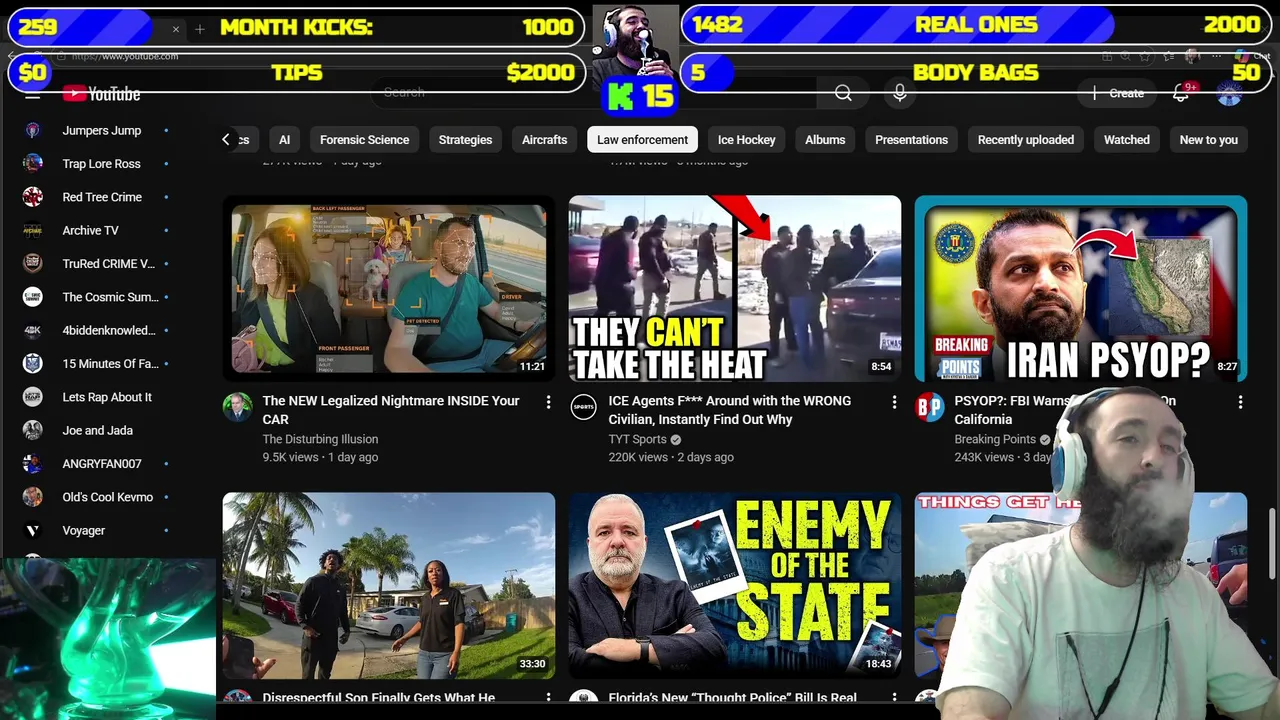Open THEY CAN'T TAKE THE HEAT thumbnail
This screenshot has height=720, width=1280.
click(x=735, y=288)
